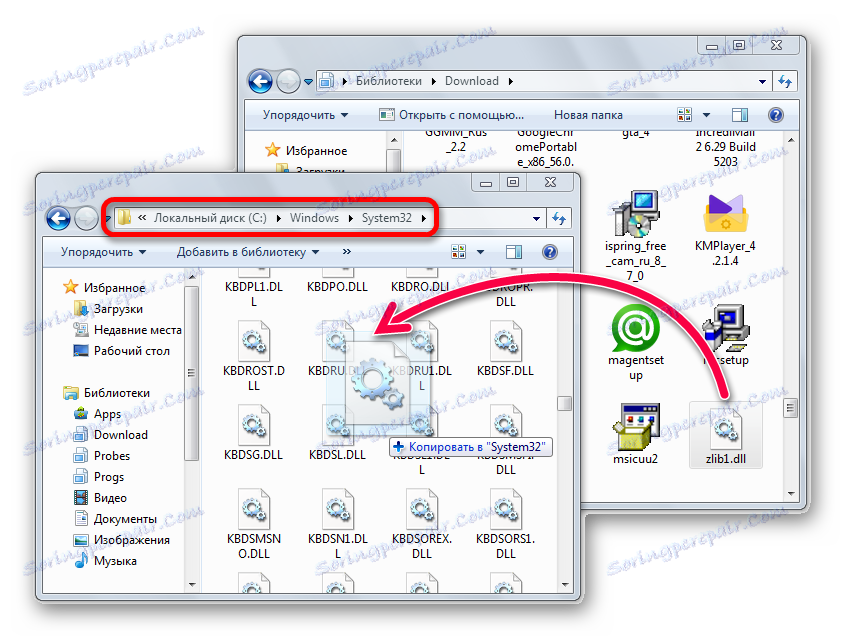Click the back navigation arrow in System32 window
The width and height of the screenshot is (844, 637).
pos(58,218)
